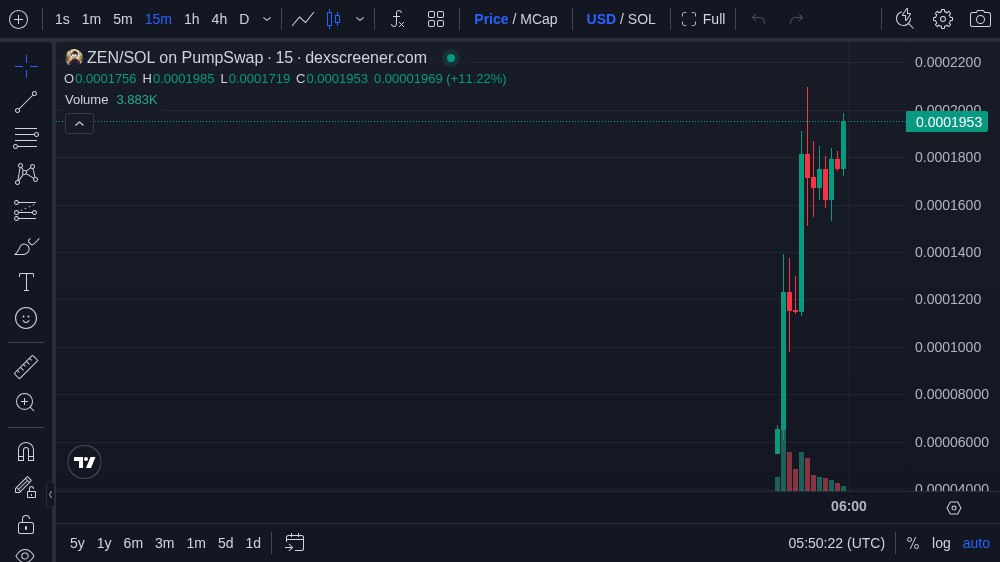Click the current price label 0.0001953
Screen dimensions: 1000x562
pos(945,122)
